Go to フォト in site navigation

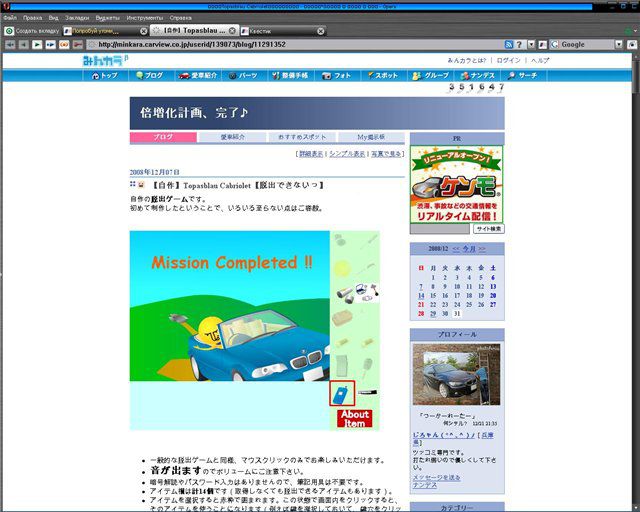[337, 76]
